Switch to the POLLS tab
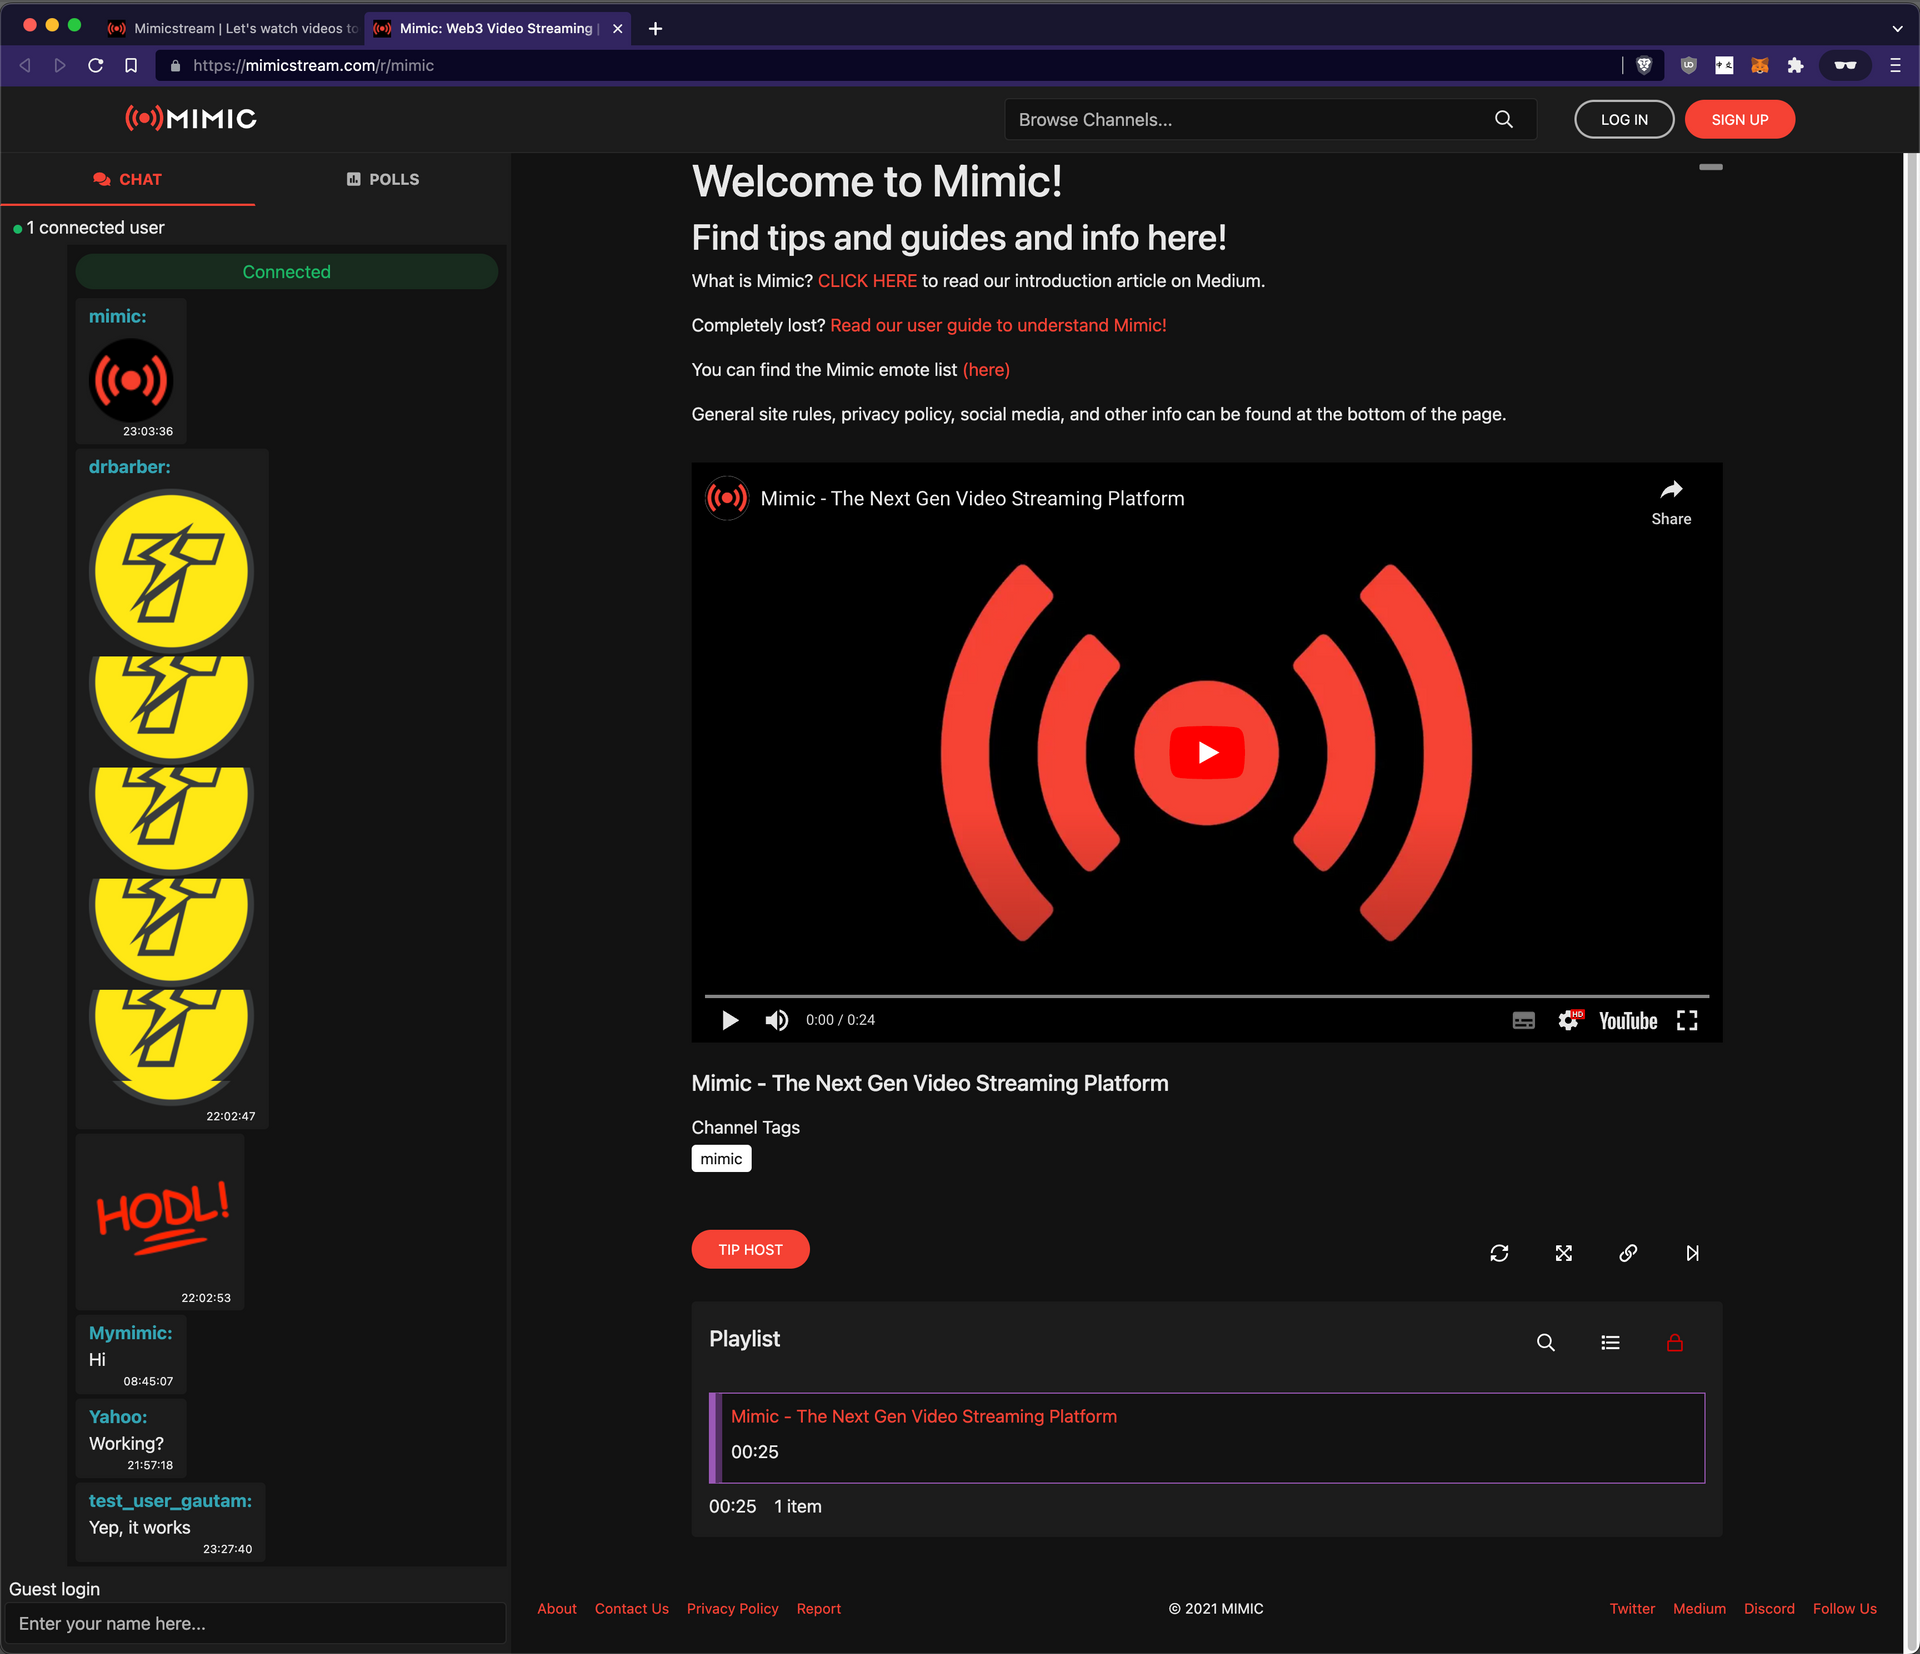 click(x=383, y=179)
